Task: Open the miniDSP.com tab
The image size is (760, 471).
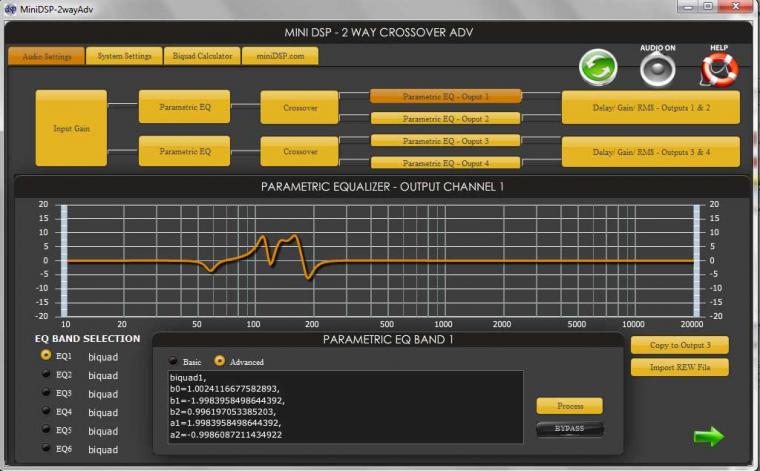Action: 280,56
